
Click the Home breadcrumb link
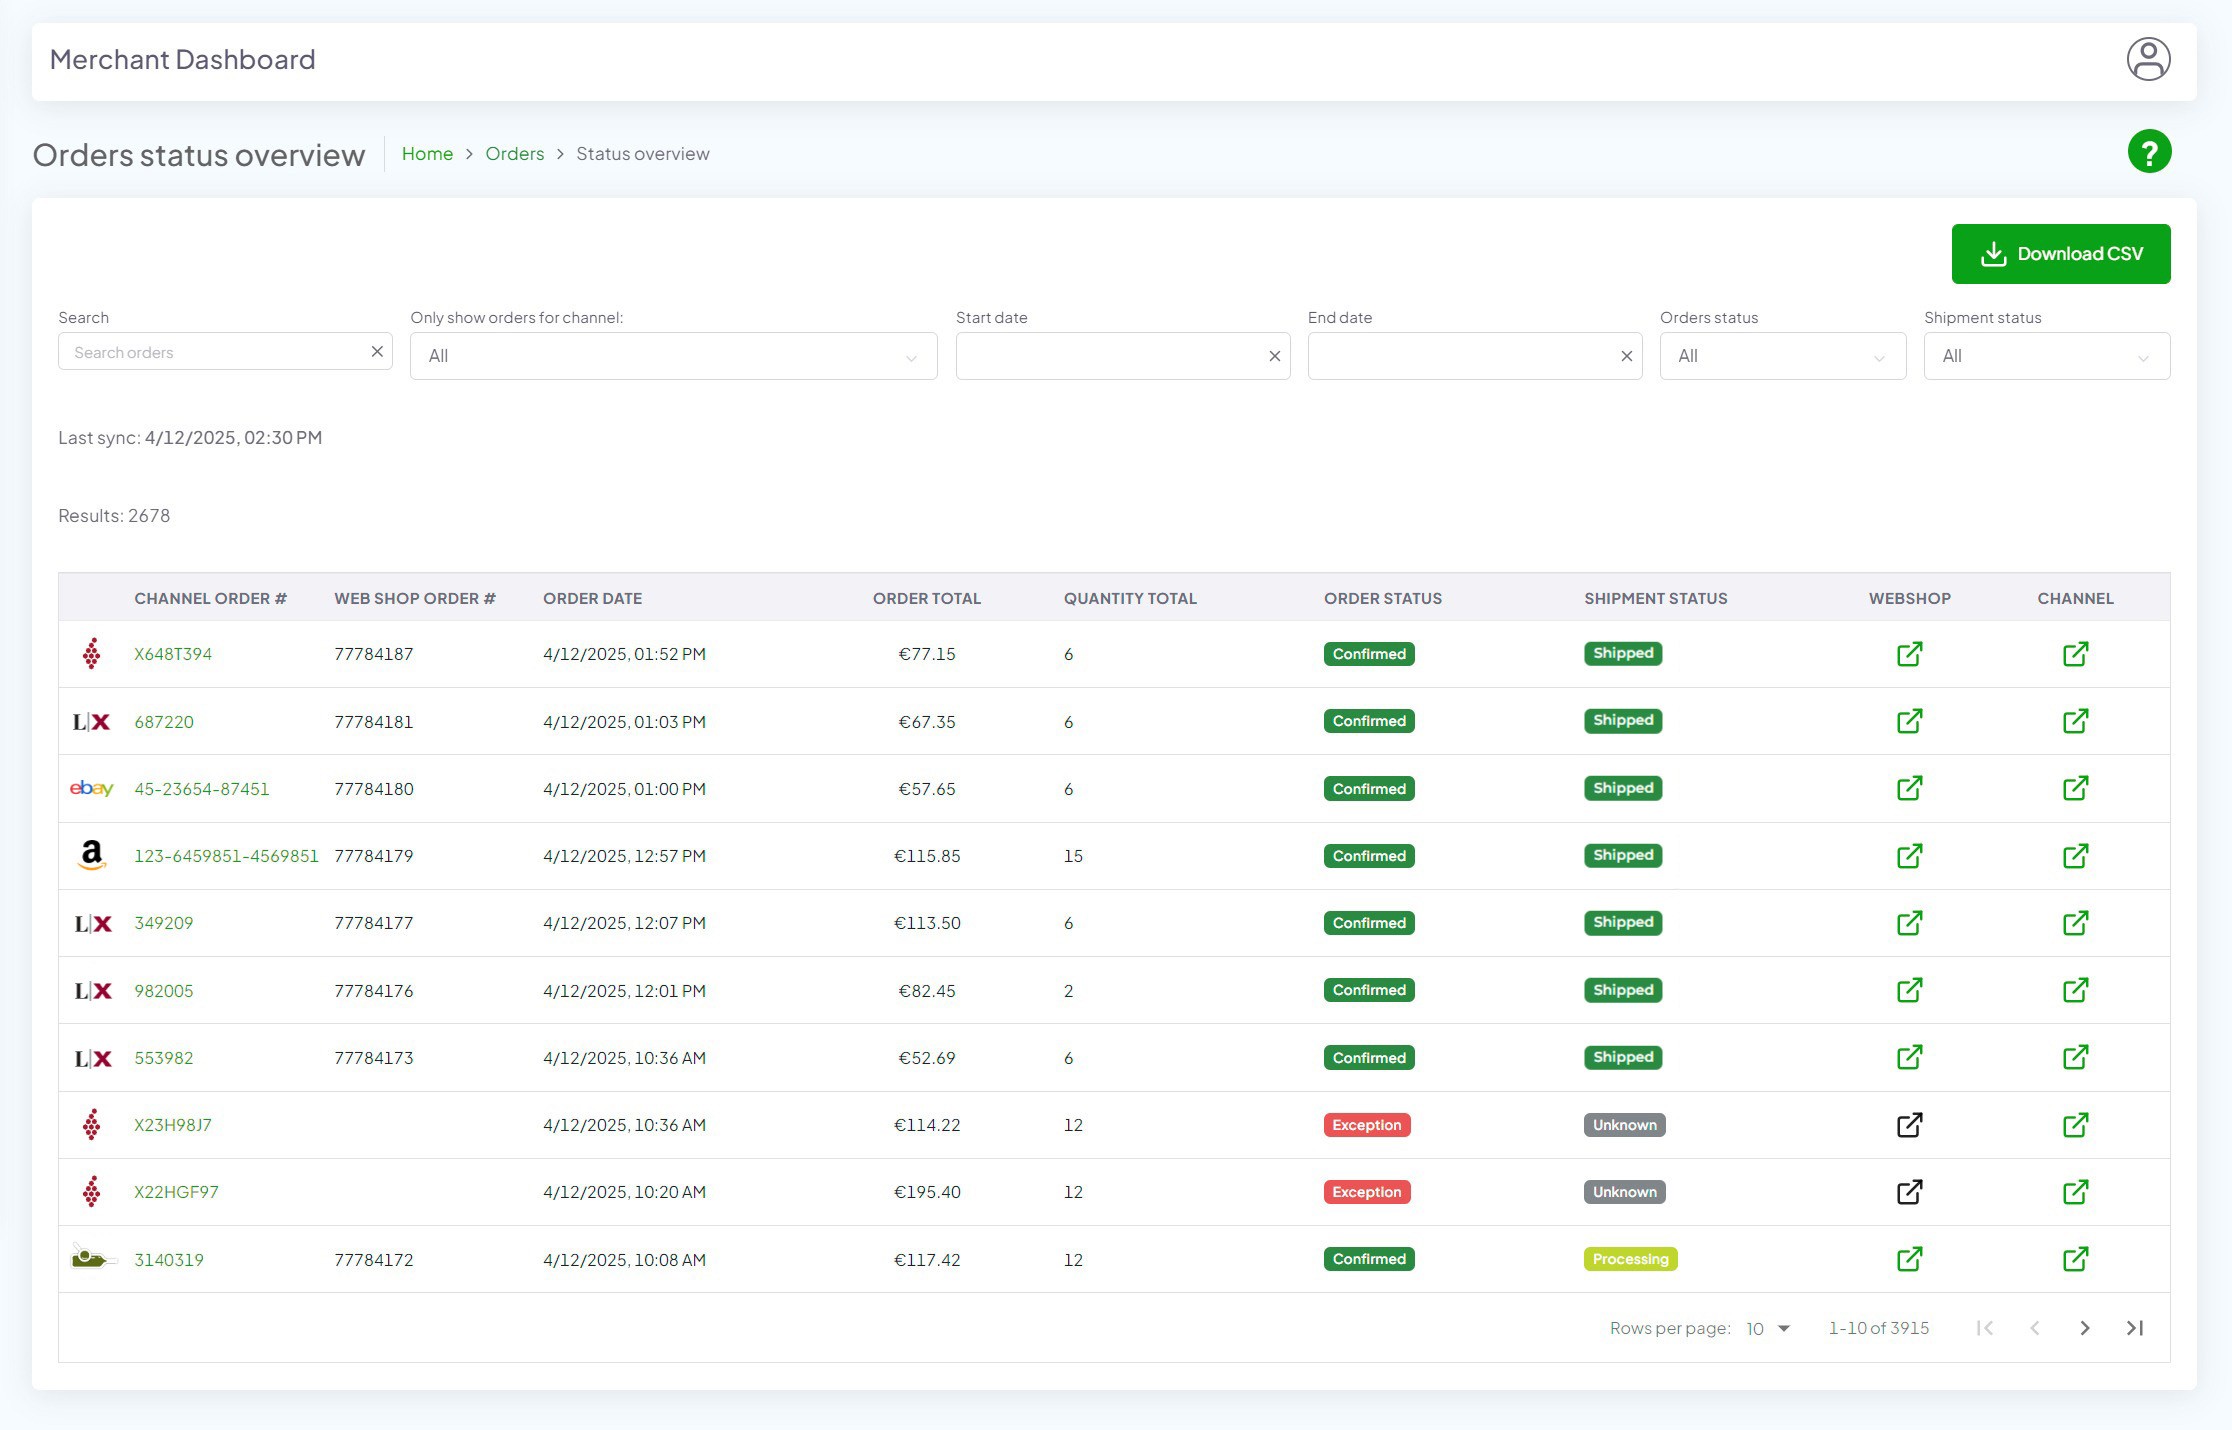tap(427, 154)
